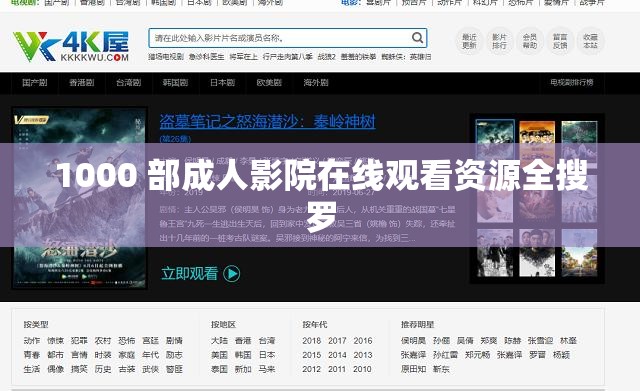
Task: Filter by genre 都市
Action: (x=56, y=355)
